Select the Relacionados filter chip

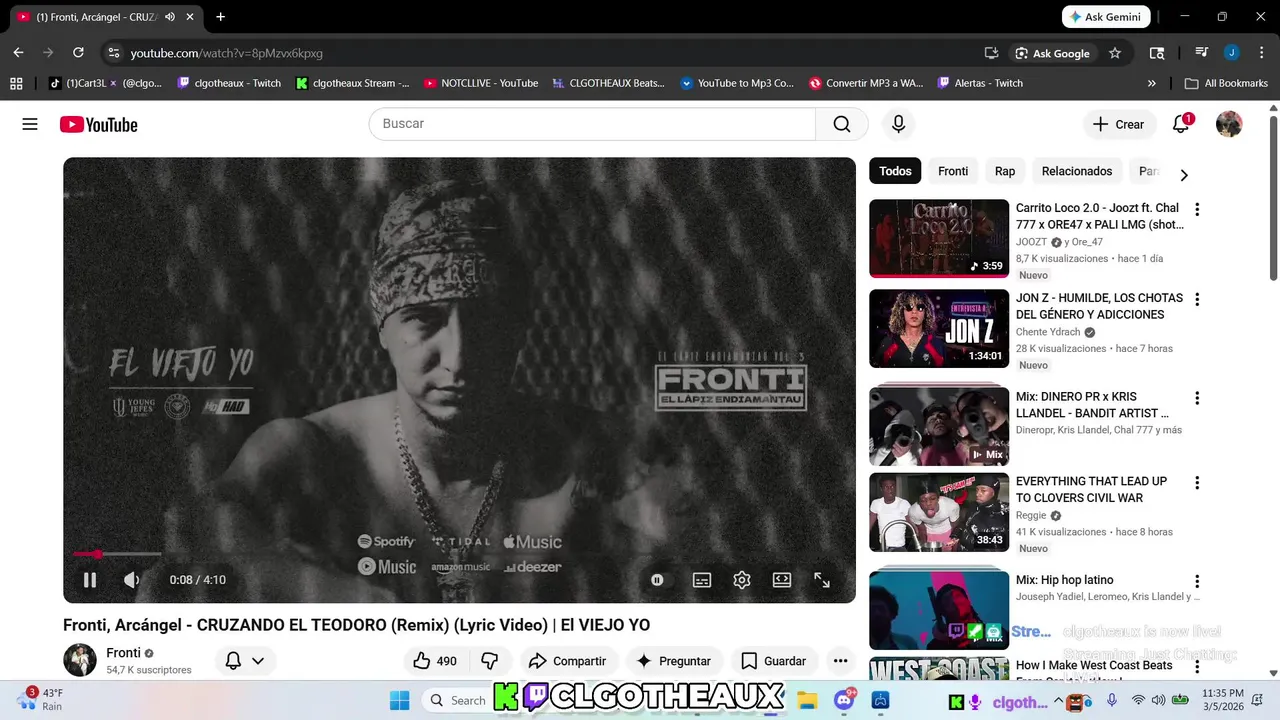(x=1077, y=171)
